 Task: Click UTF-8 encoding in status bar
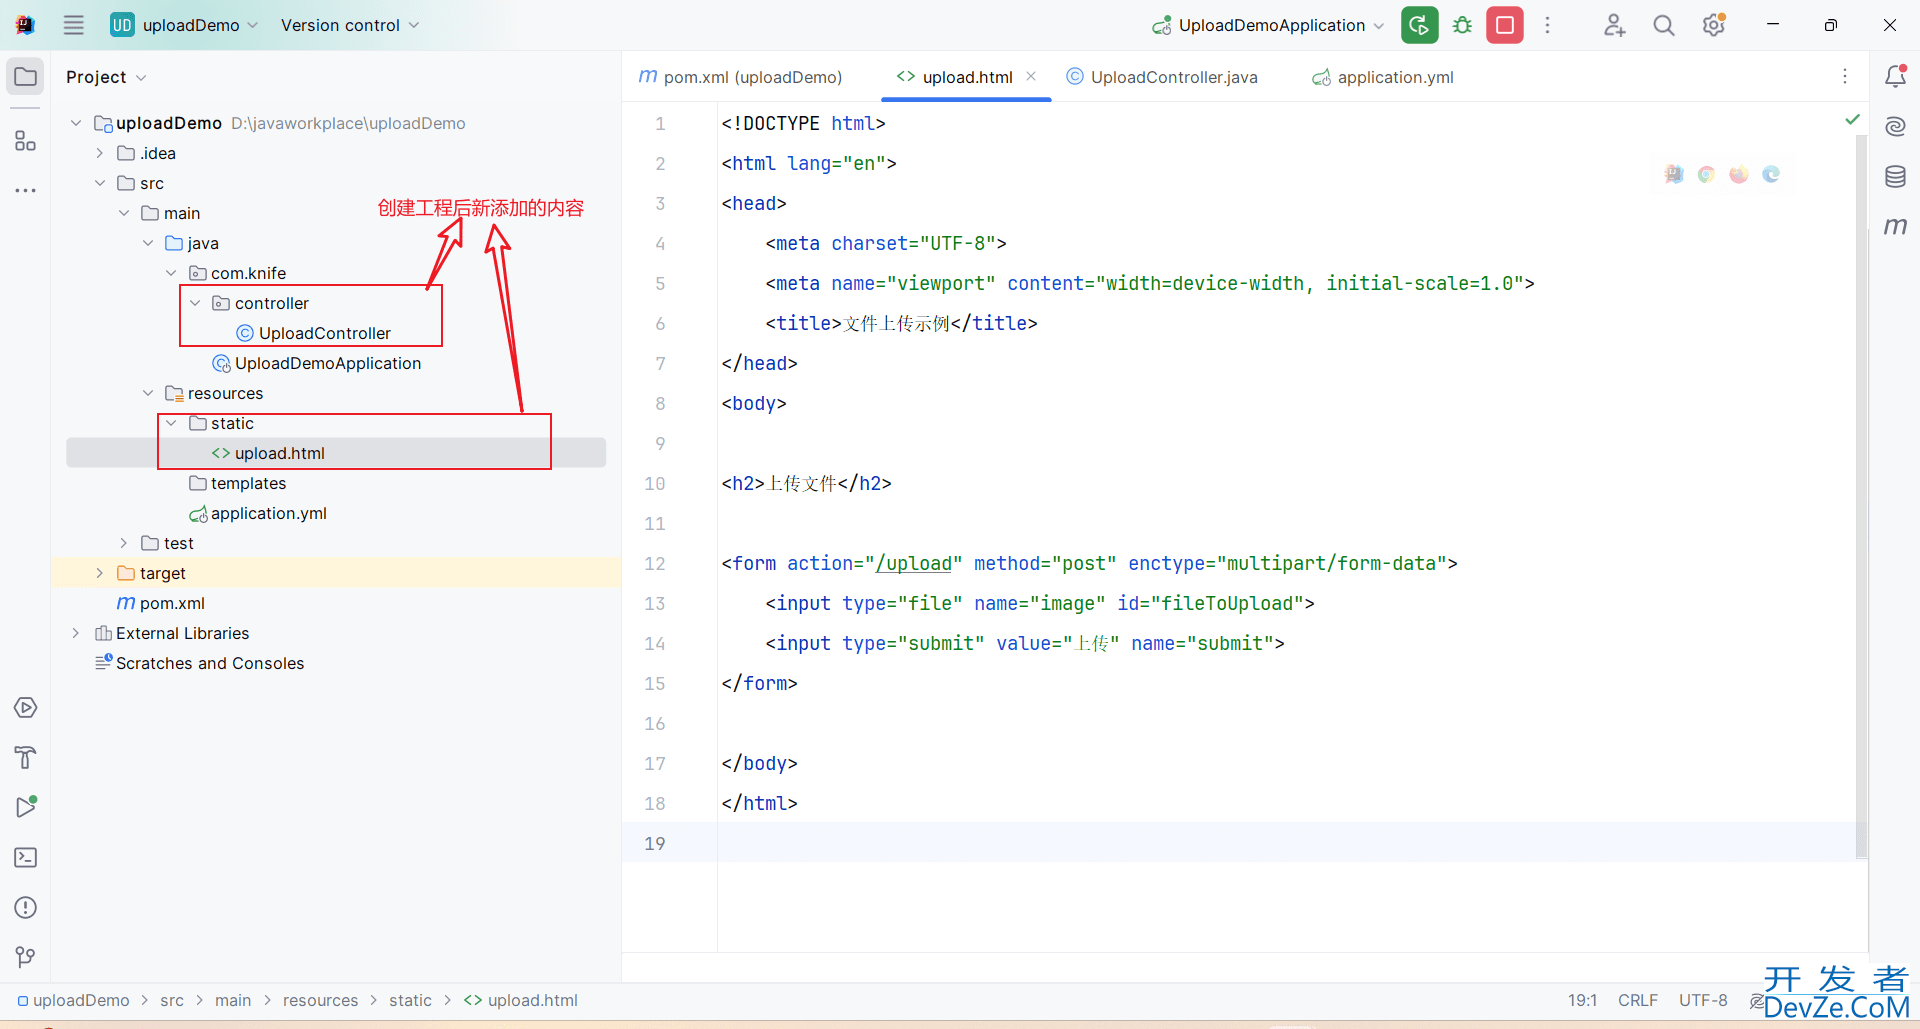coord(1703,1000)
